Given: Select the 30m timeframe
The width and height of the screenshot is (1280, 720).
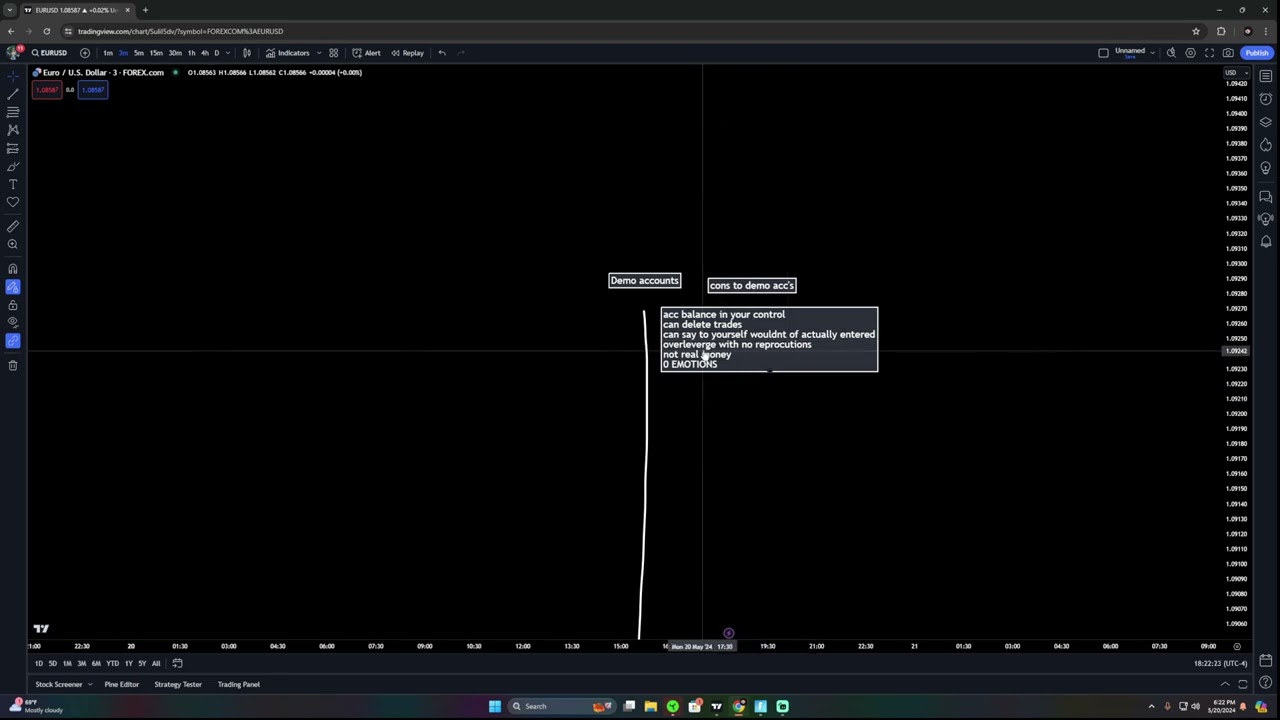Looking at the screenshot, I should point(175,53).
